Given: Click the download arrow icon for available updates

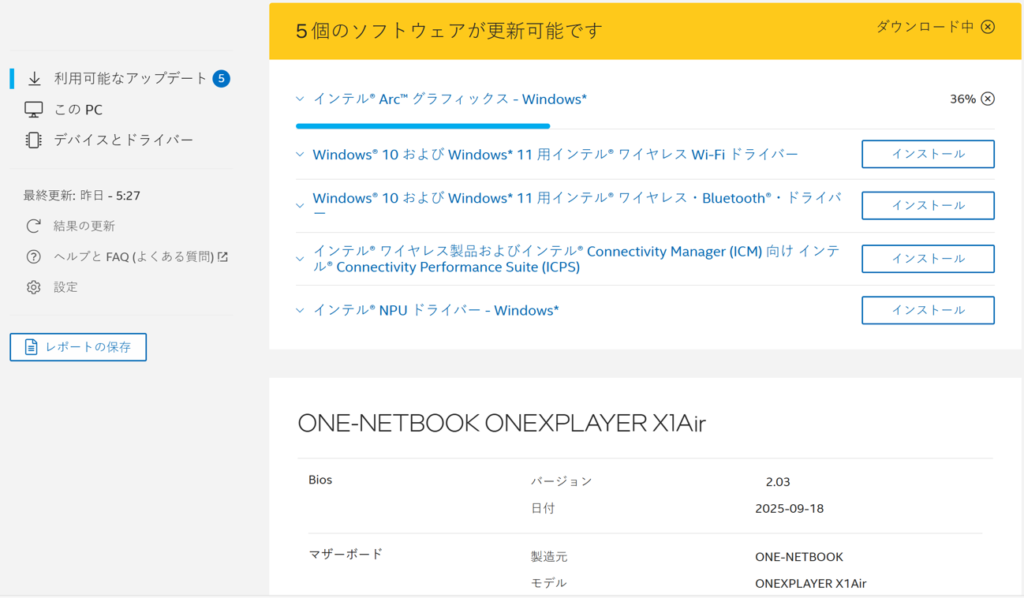Looking at the screenshot, I should coord(34,78).
